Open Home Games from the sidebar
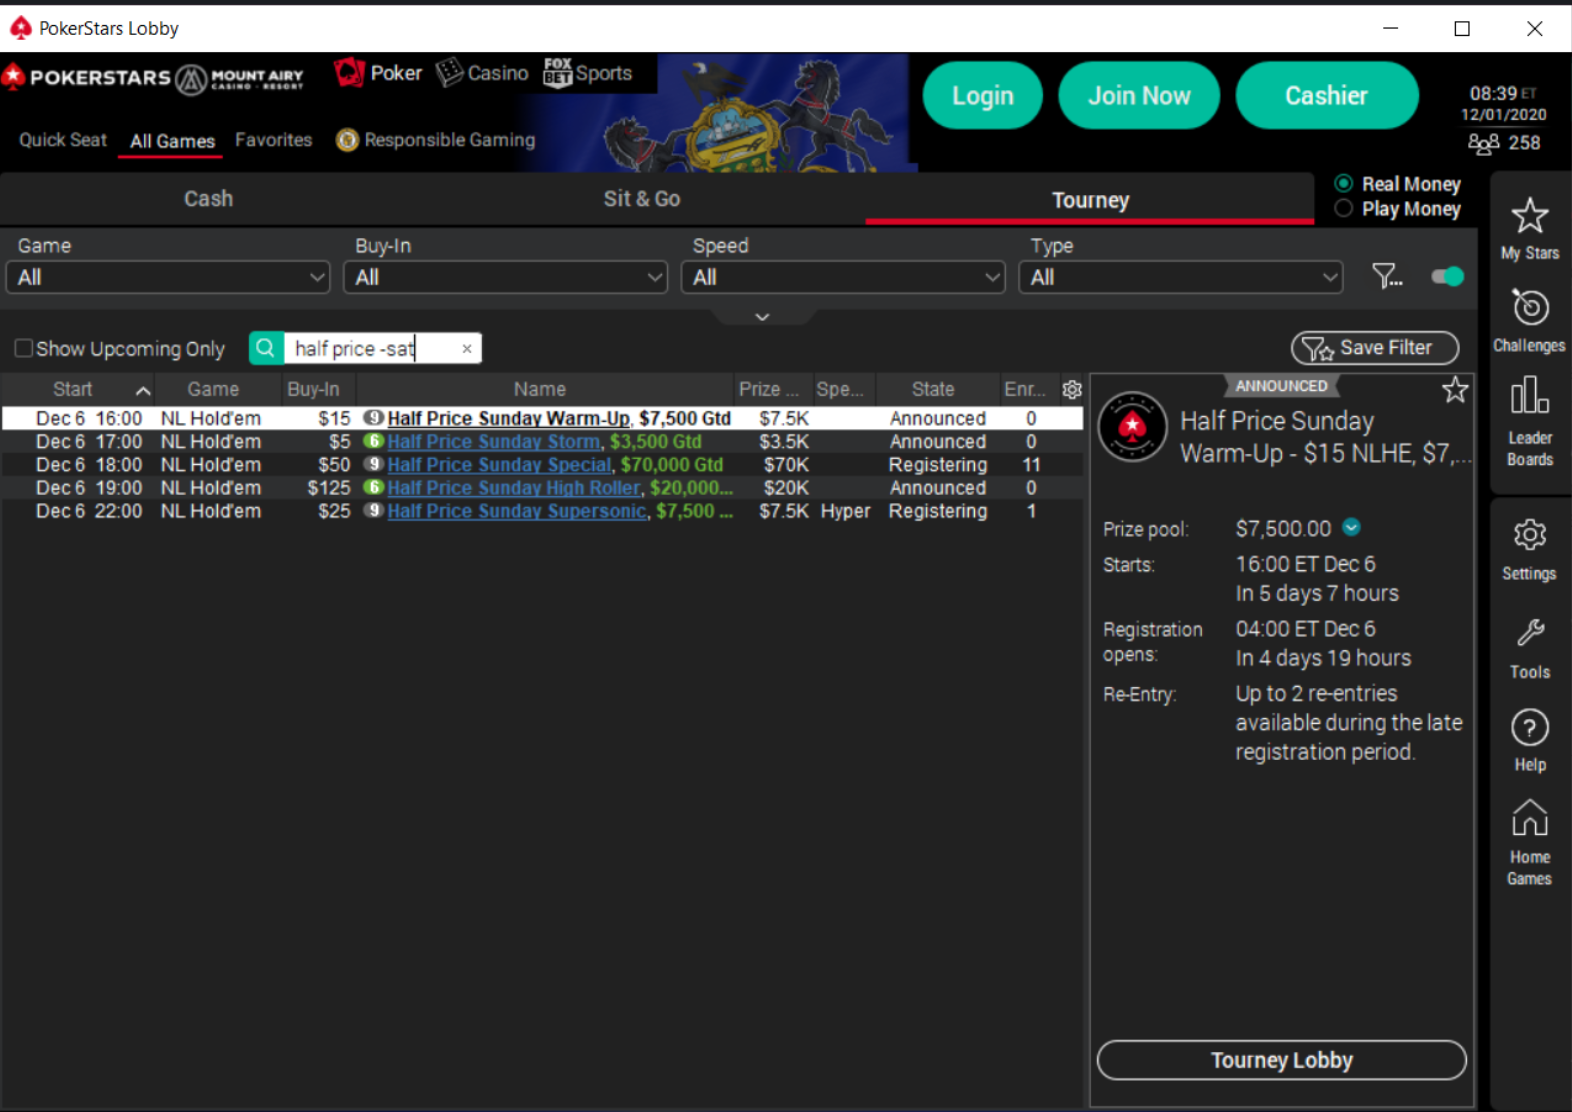1572x1112 pixels. 1529,842
